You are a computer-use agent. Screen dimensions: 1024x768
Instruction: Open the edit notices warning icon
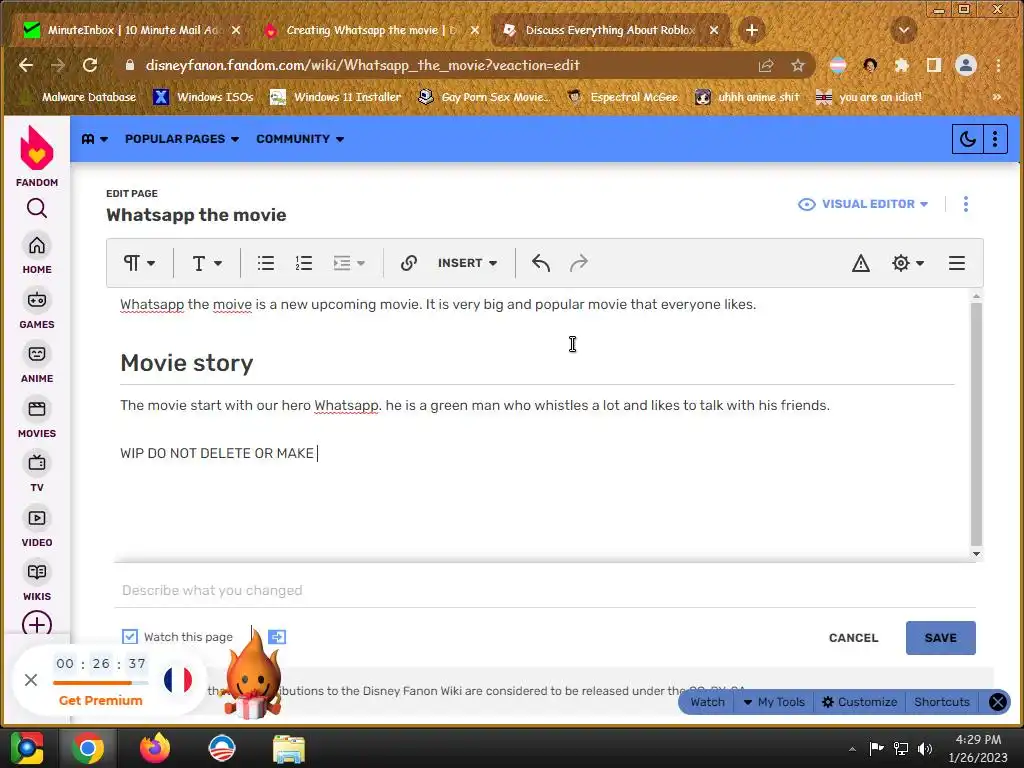(x=861, y=263)
